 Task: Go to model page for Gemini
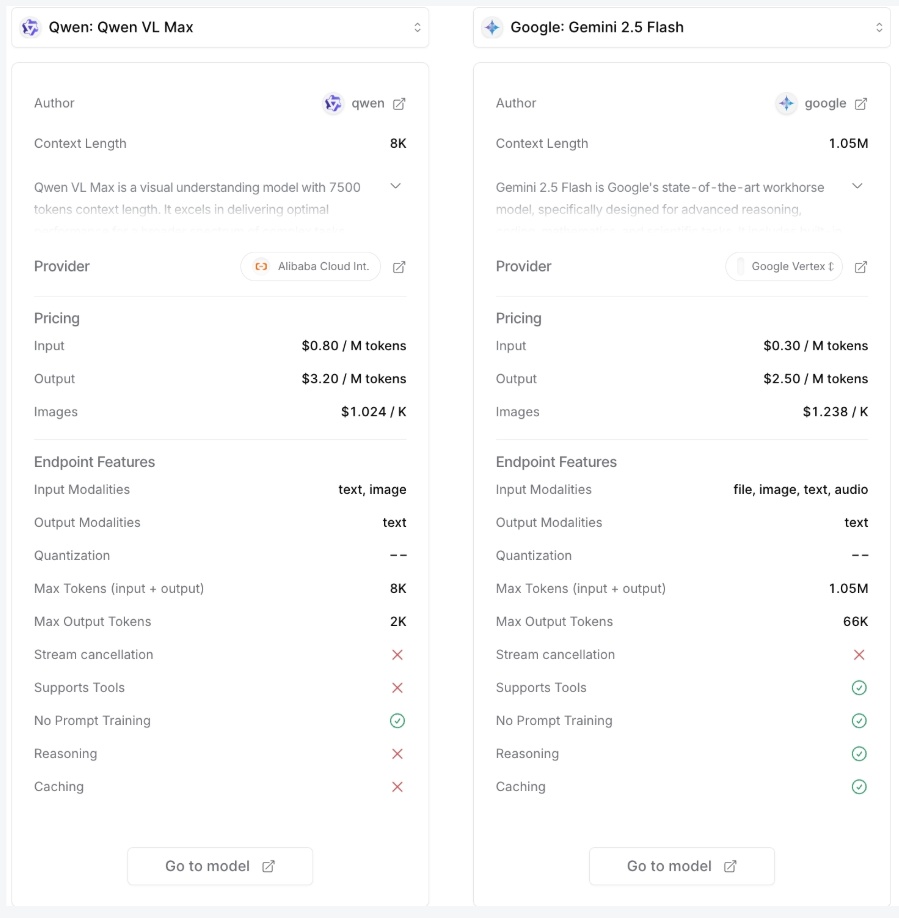681,866
